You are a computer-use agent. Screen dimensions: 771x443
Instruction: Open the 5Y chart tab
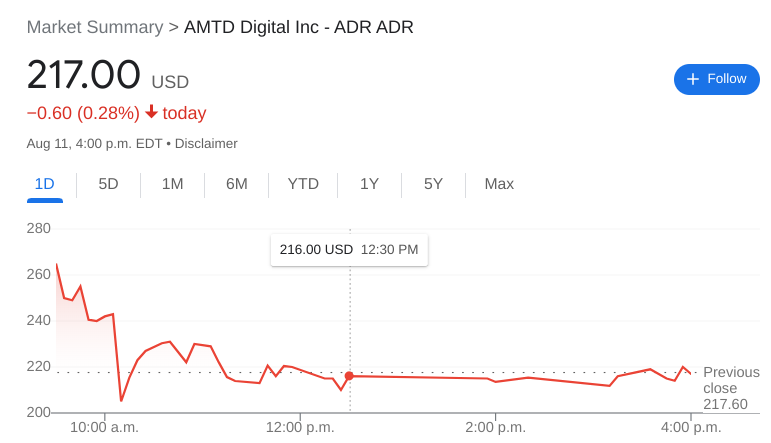coord(433,184)
